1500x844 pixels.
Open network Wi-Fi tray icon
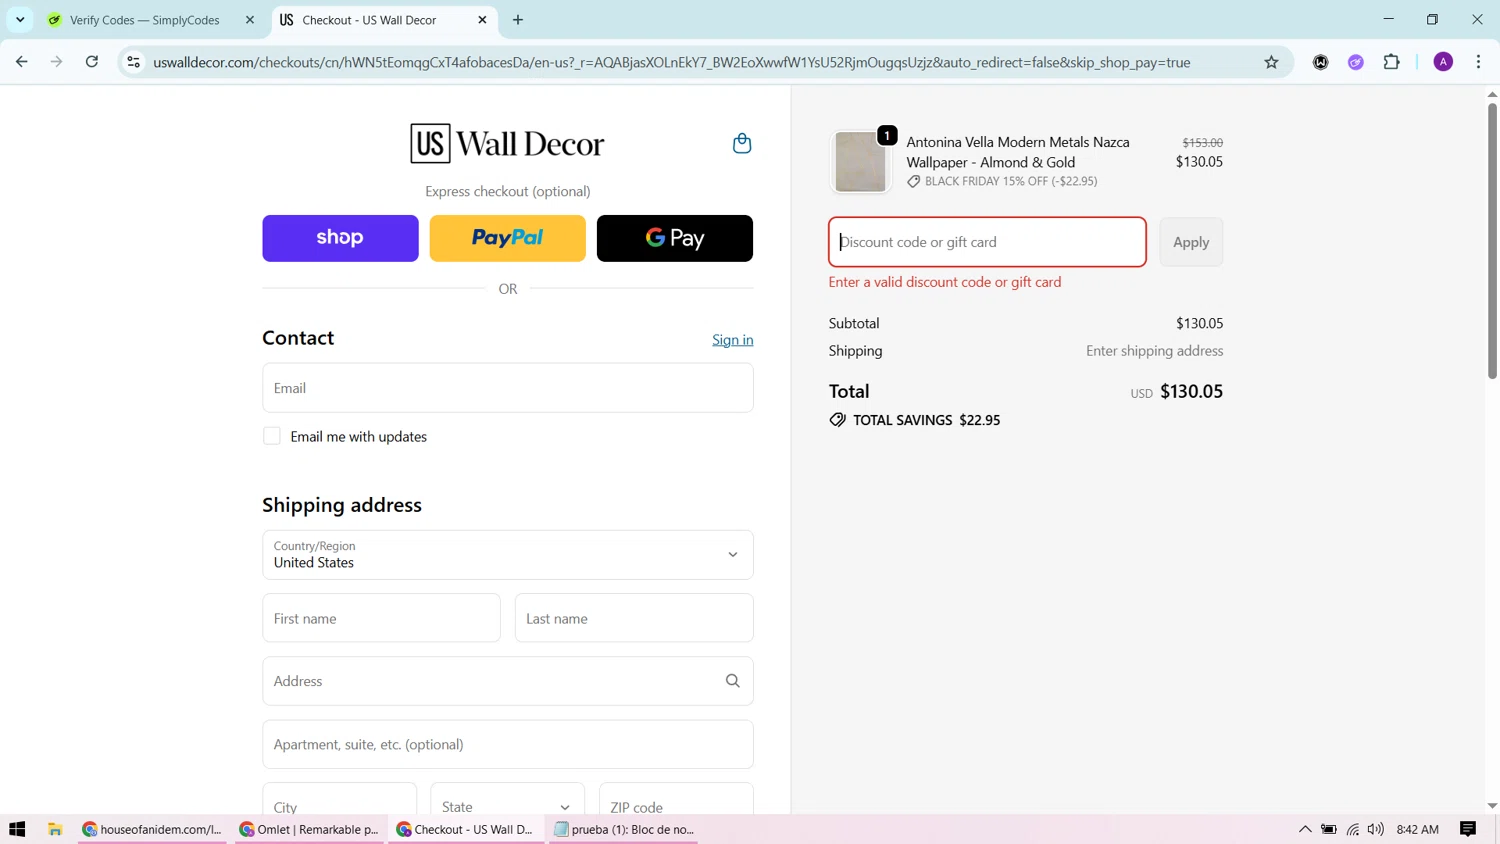tap(1353, 829)
